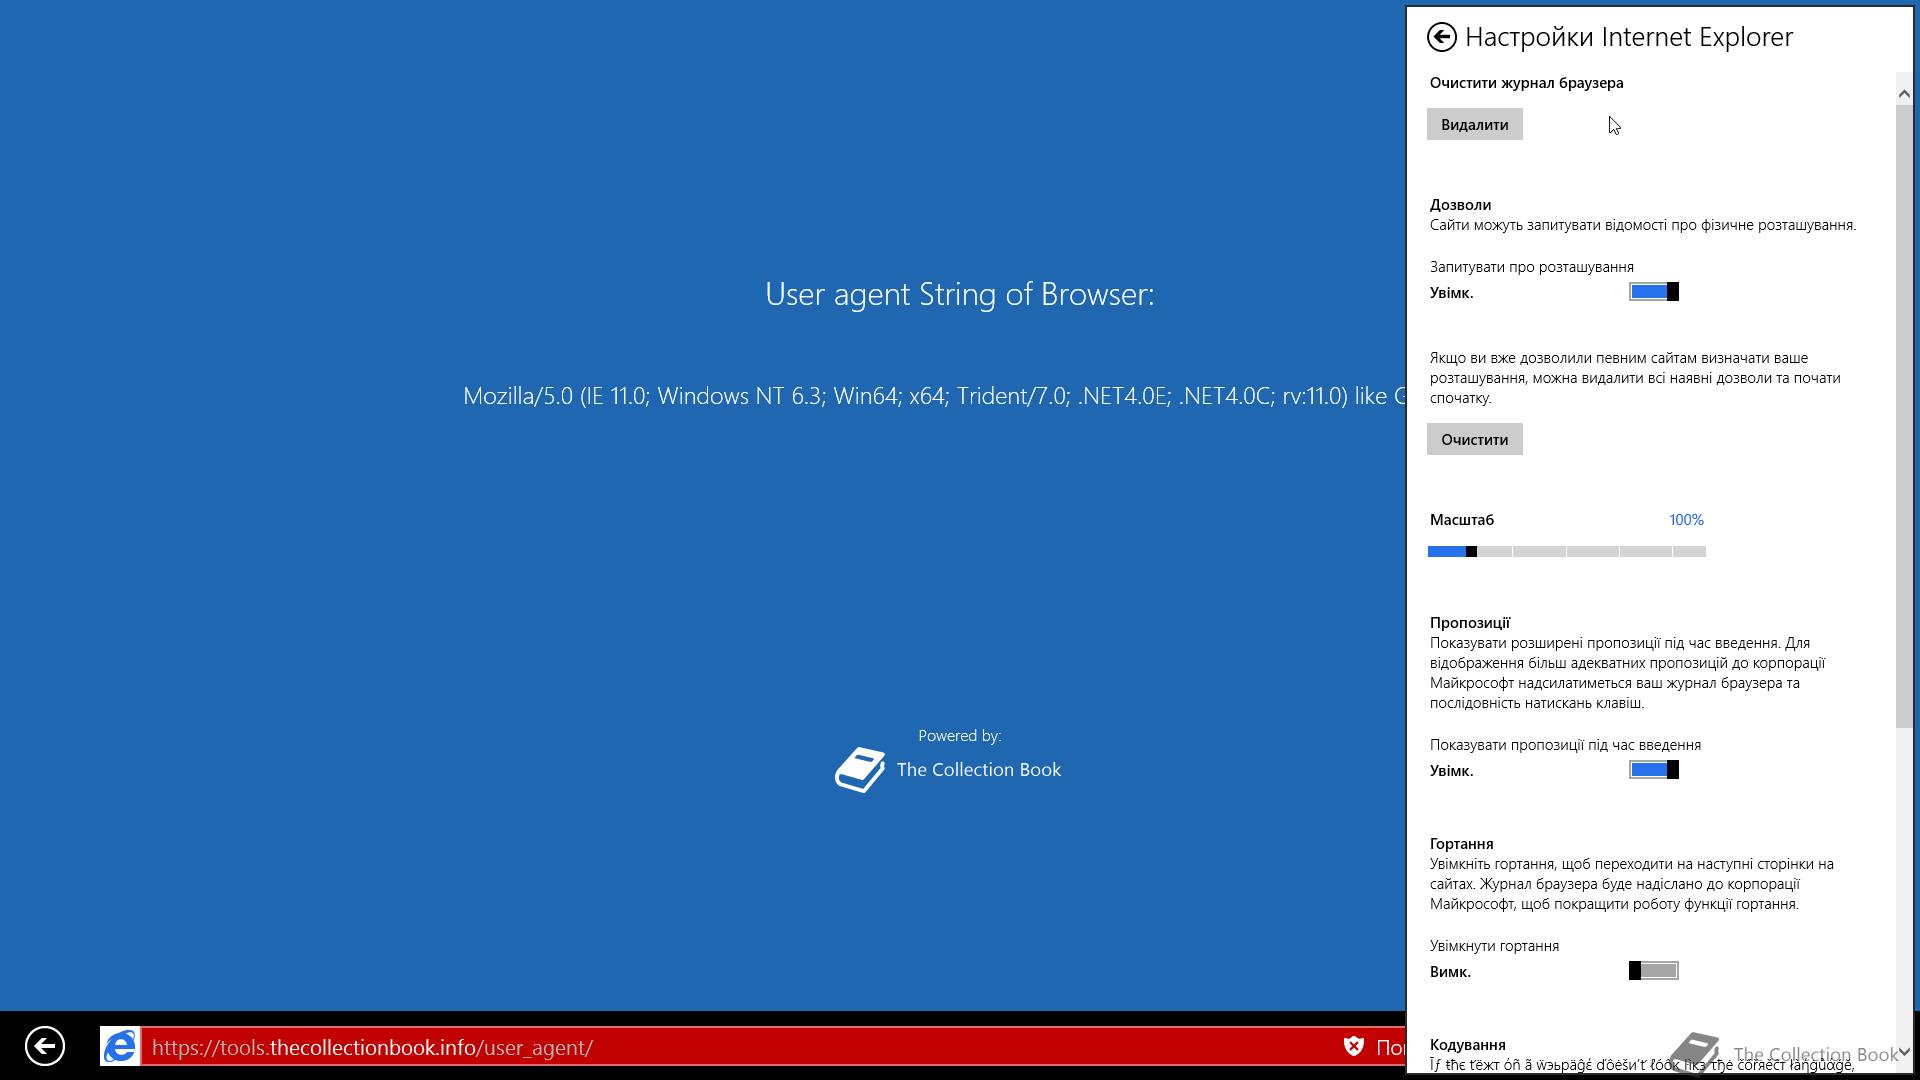The height and width of the screenshot is (1080, 1920).
Task: Click the scroll up arrow in the settings panel
Action: coord(1904,93)
